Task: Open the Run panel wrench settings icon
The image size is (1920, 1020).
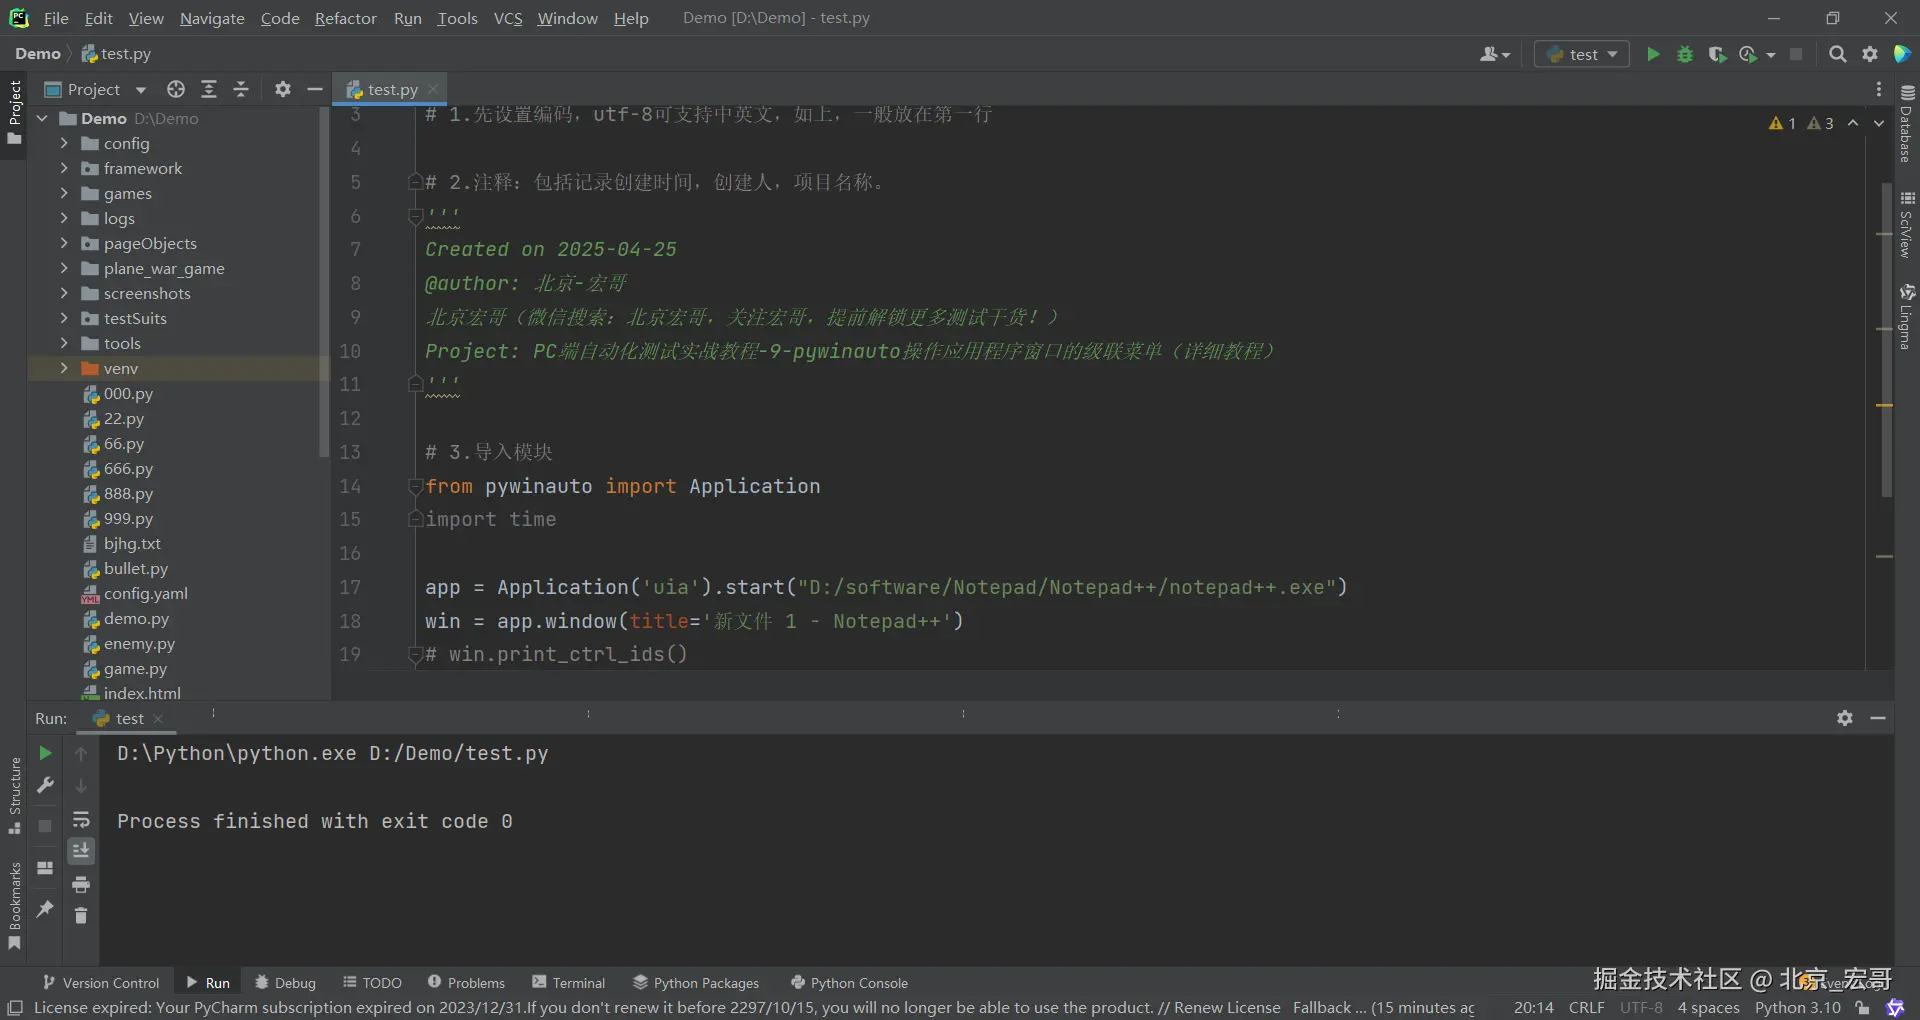Action: point(45,785)
